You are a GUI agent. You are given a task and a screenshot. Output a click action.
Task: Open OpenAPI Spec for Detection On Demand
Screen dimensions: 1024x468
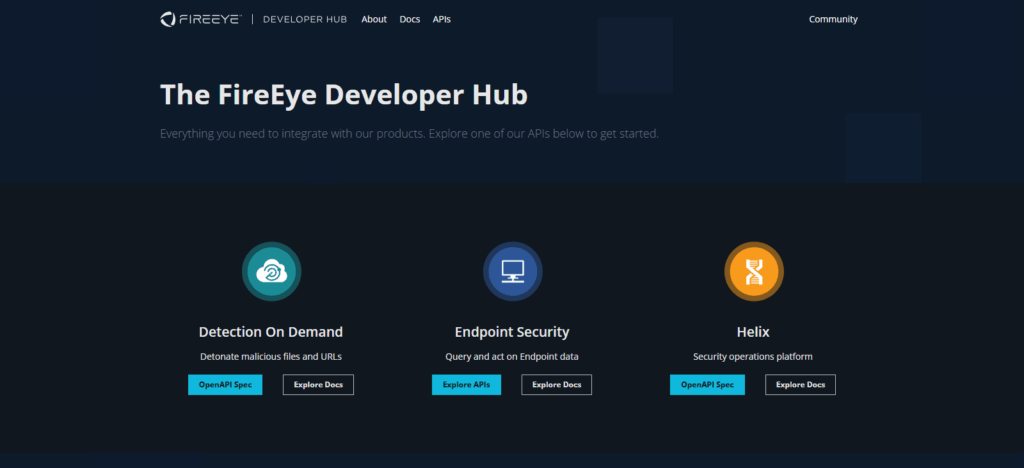pos(225,385)
